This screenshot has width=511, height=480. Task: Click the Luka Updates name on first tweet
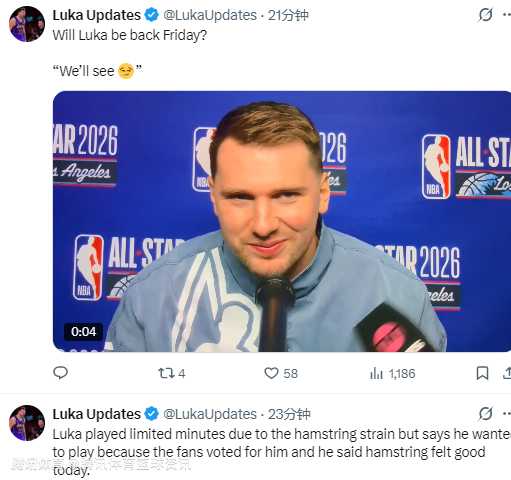tap(97, 15)
